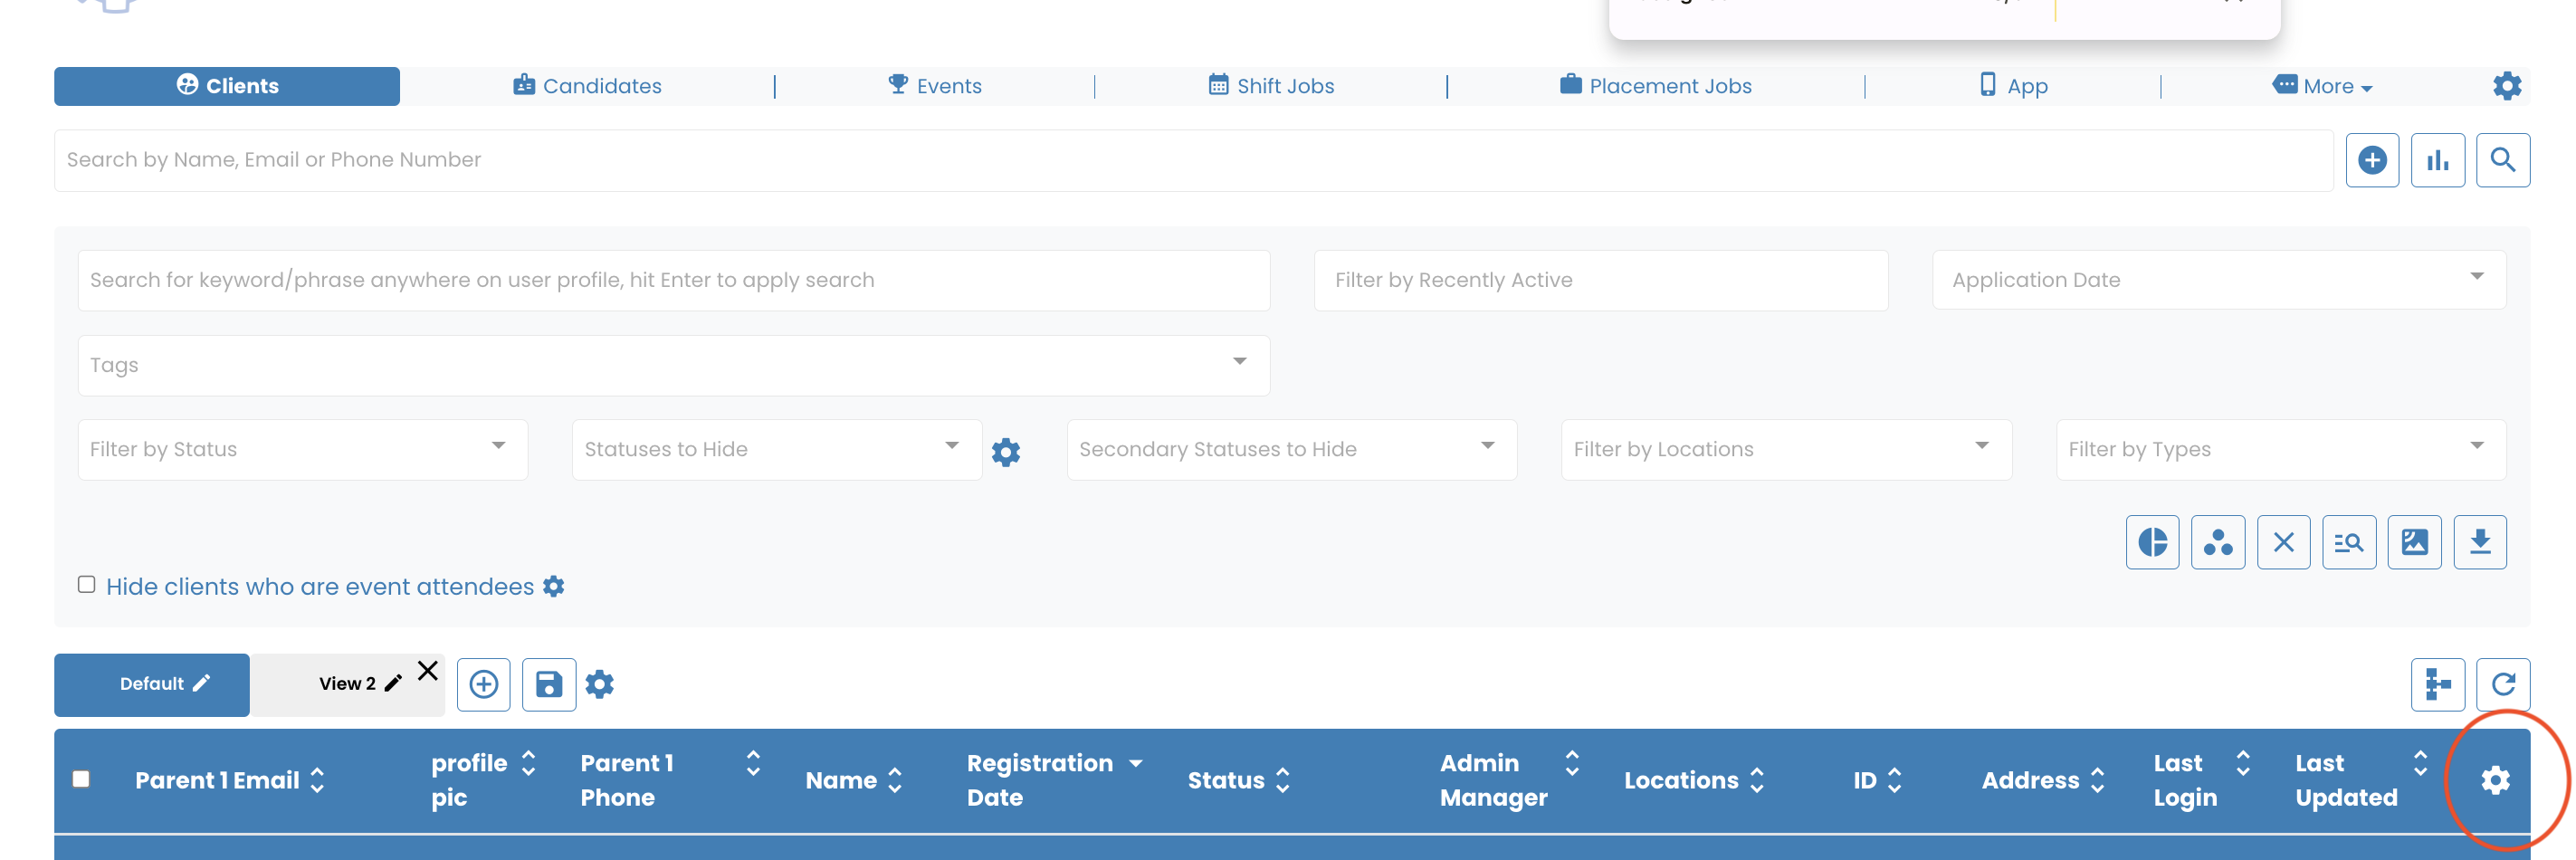Click the keyword/phrase profile search field
The image size is (2576, 860).
[x=673, y=280]
